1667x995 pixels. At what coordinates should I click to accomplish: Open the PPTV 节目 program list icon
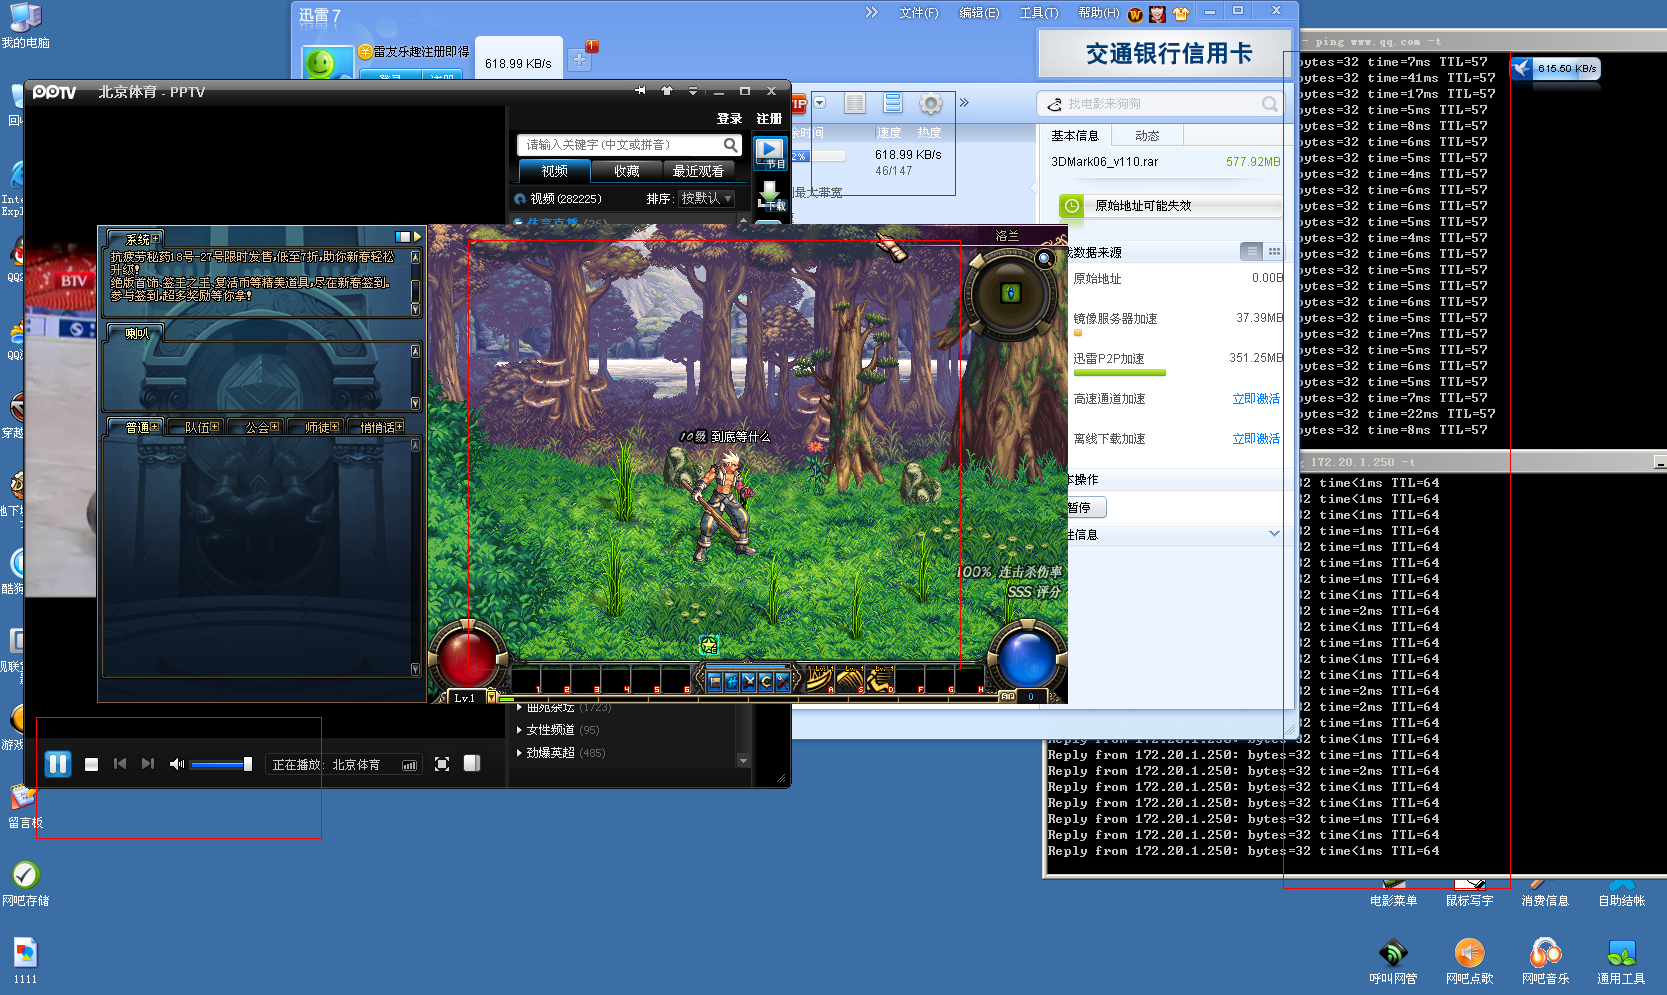point(770,153)
